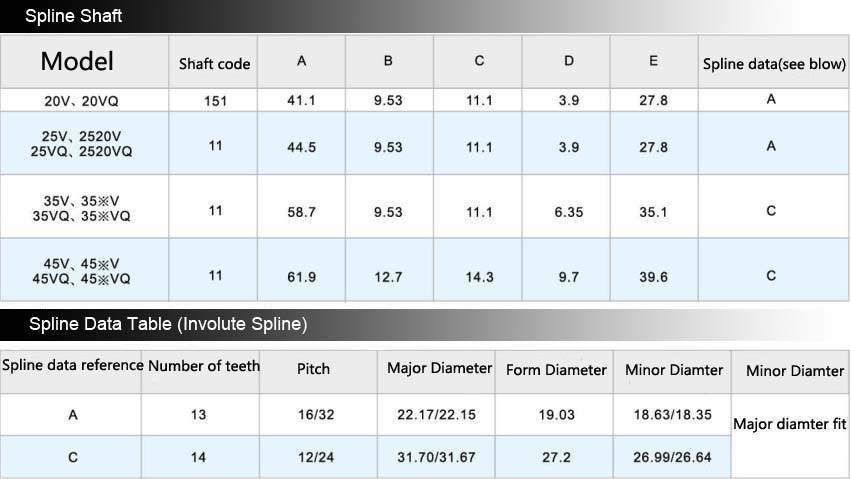Select the 25V, 2520V model cell
The image size is (851, 479).
(x=81, y=142)
